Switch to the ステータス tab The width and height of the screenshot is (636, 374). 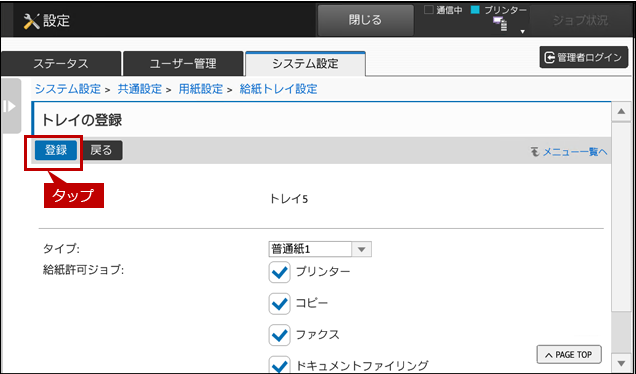point(61,64)
